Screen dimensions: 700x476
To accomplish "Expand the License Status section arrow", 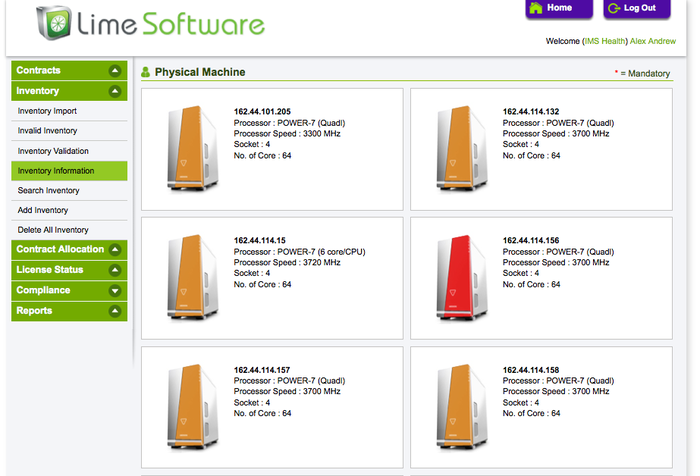I will pos(115,270).
